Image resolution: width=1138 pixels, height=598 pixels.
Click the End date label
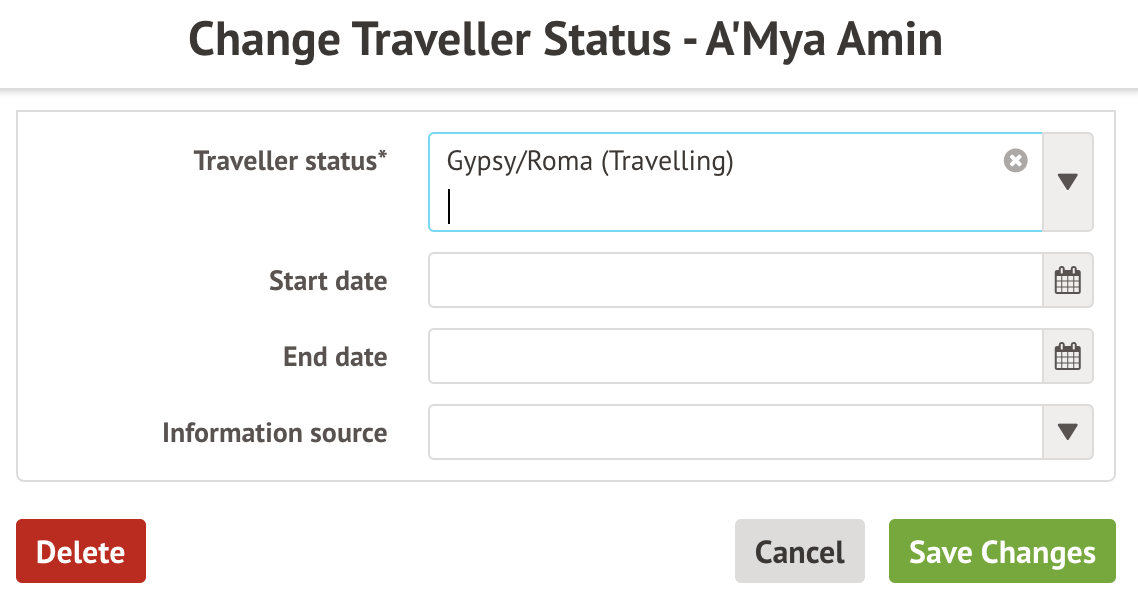pos(335,356)
